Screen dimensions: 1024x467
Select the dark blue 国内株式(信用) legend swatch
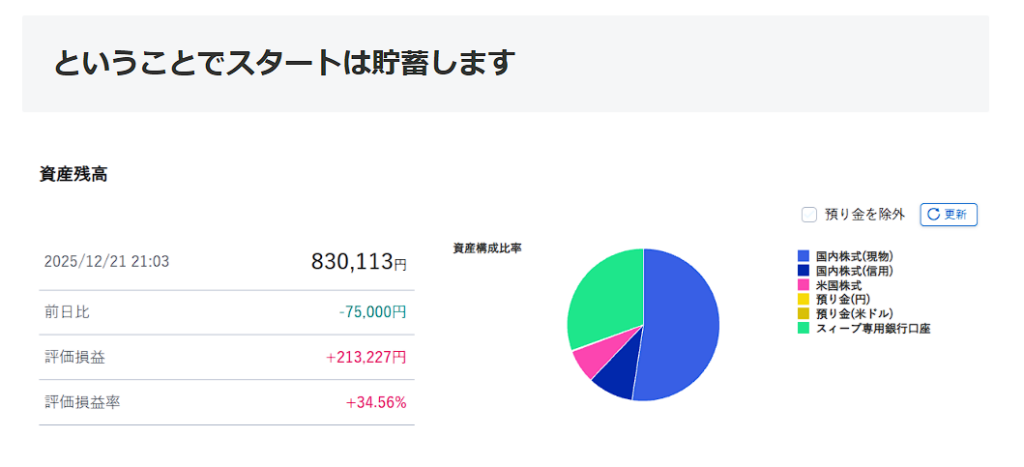803,271
